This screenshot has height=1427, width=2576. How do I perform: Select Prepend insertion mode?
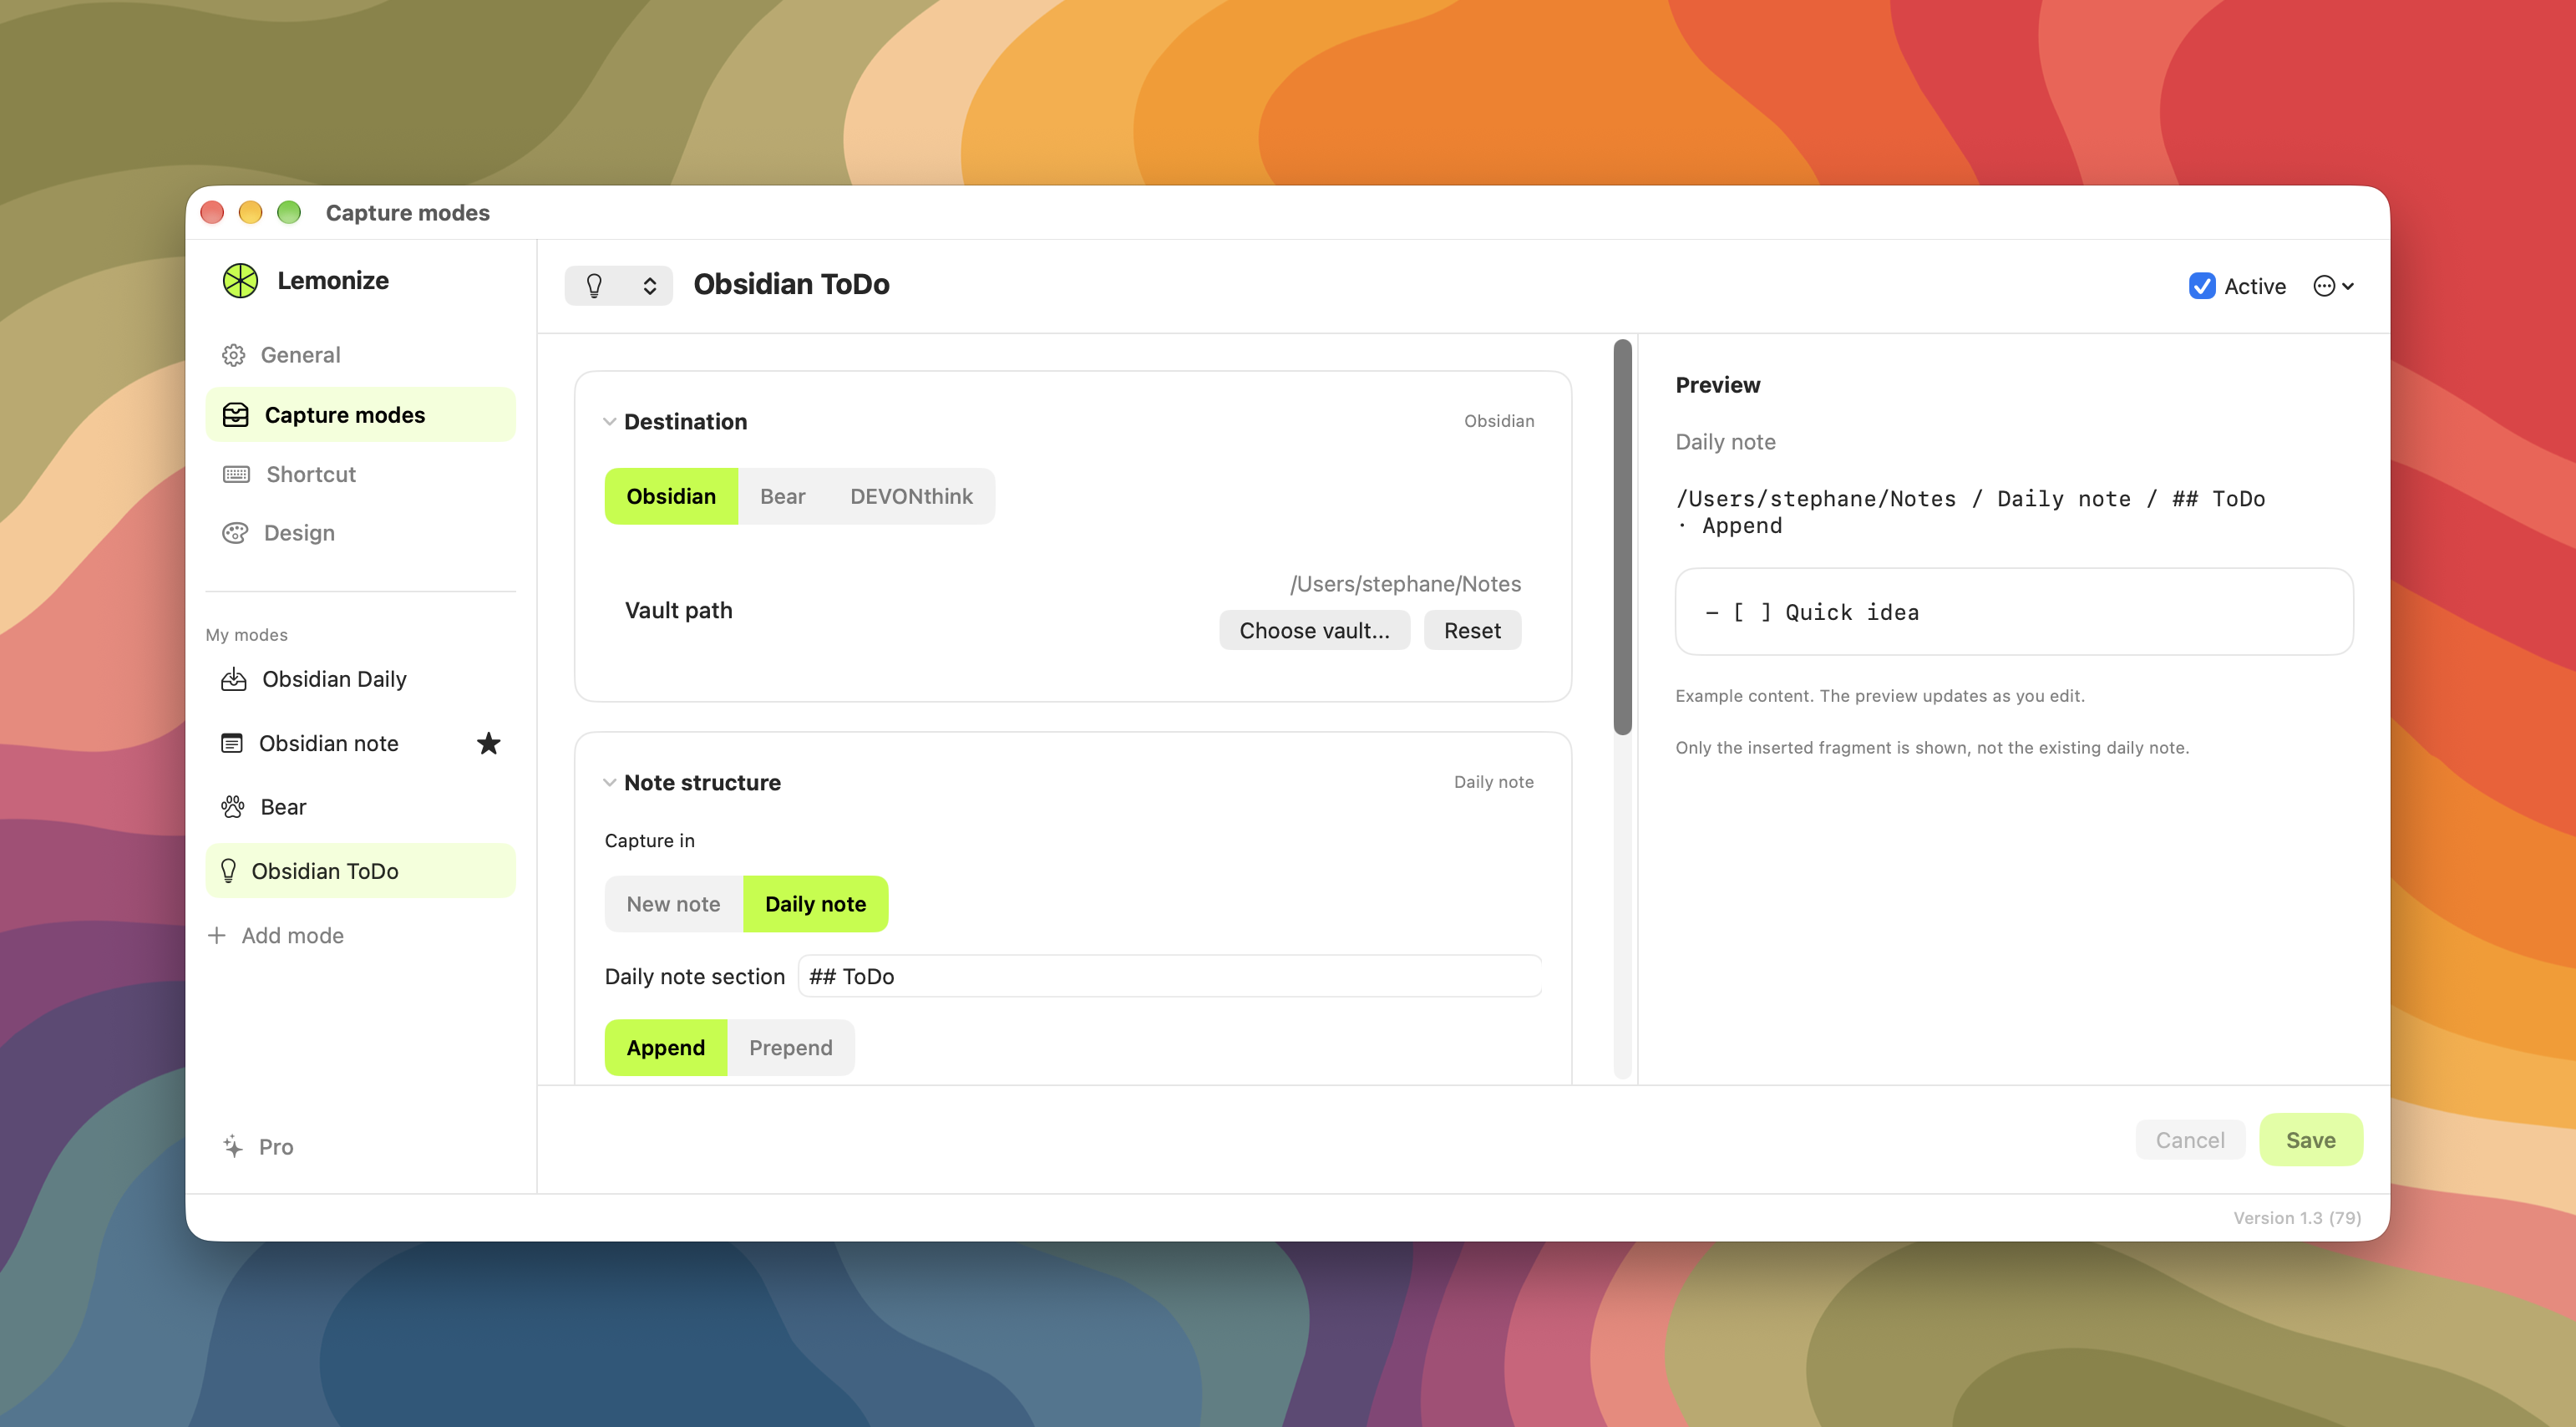click(790, 1048)
